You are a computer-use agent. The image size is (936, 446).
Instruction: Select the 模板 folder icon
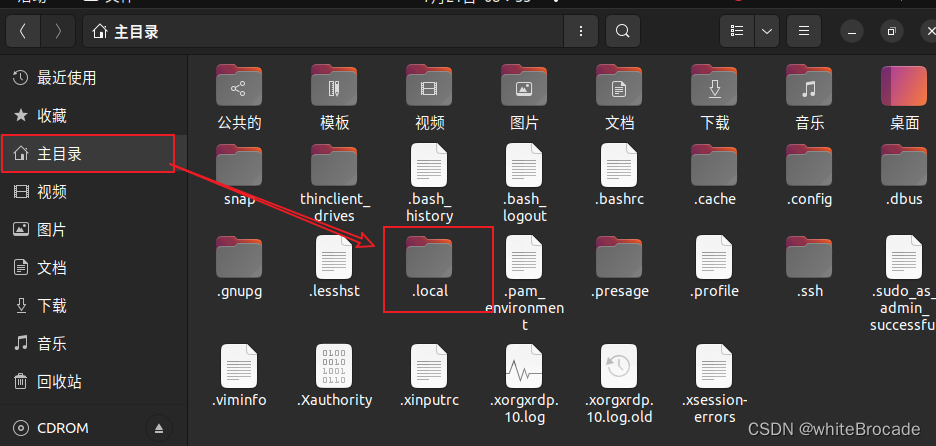pyautogui.click(x=334, y=85)
